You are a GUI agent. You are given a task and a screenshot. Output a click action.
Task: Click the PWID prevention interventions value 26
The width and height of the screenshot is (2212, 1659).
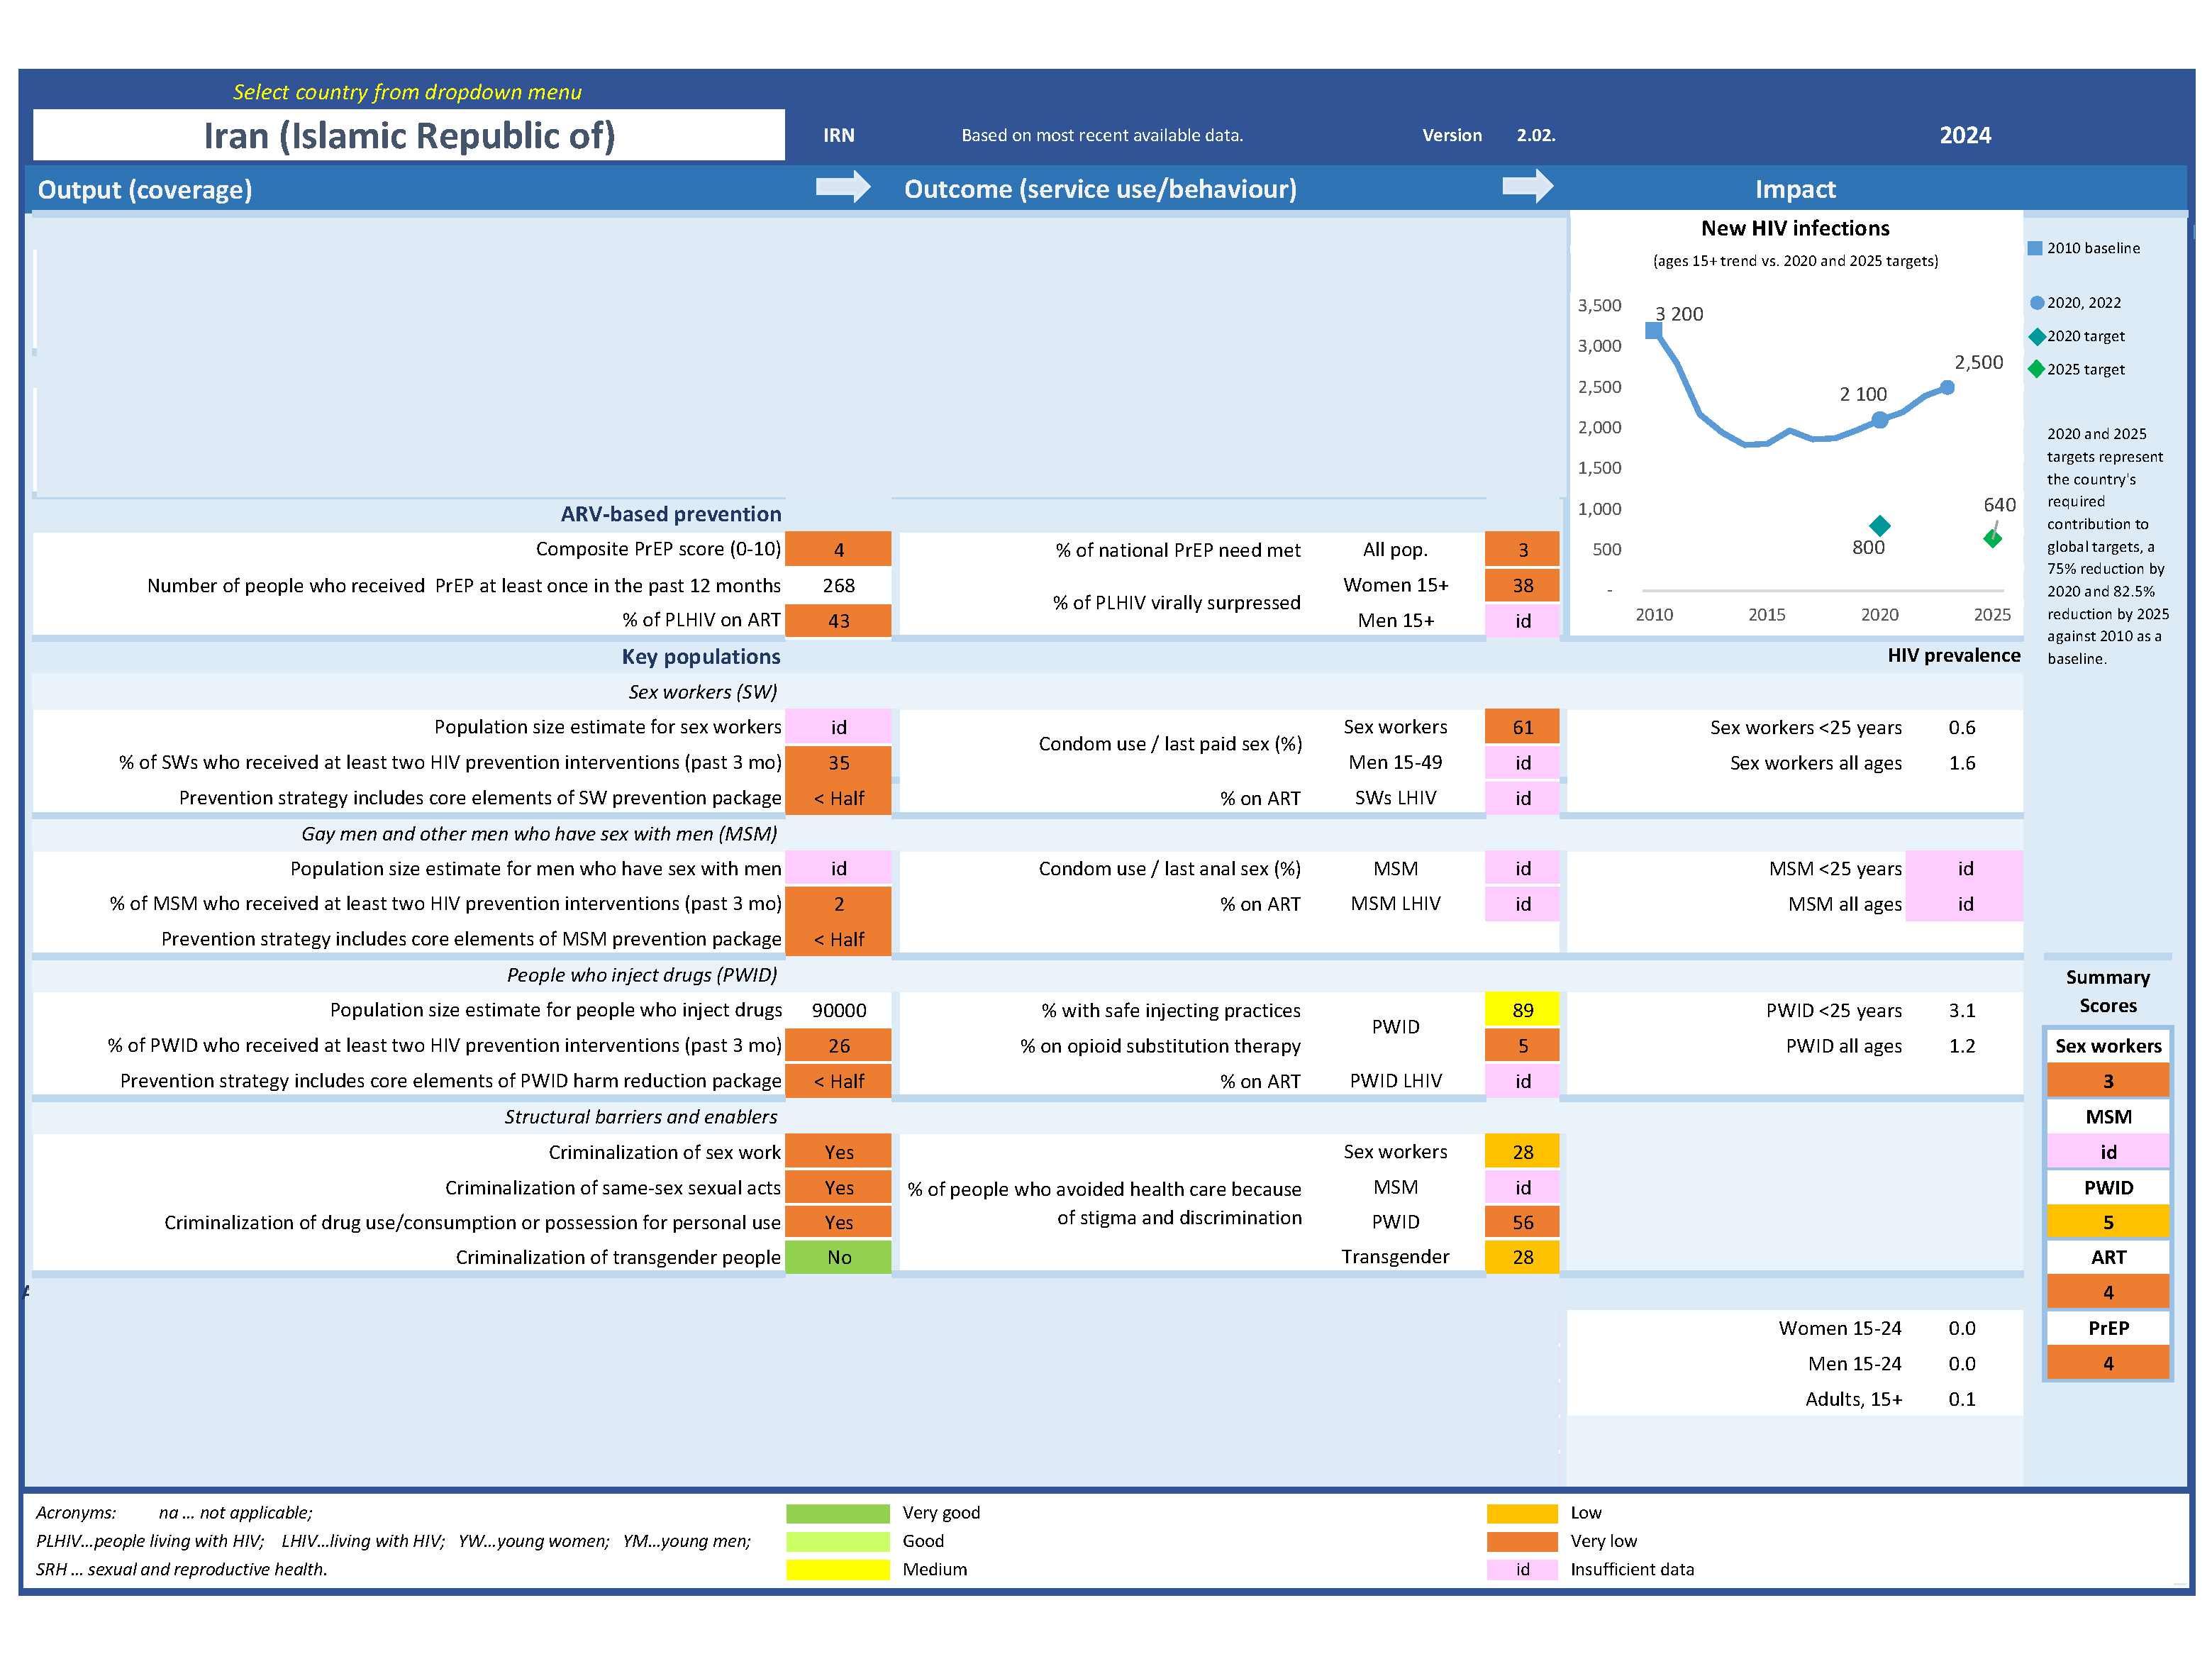pyautogui.click(x=838, y=1045)
